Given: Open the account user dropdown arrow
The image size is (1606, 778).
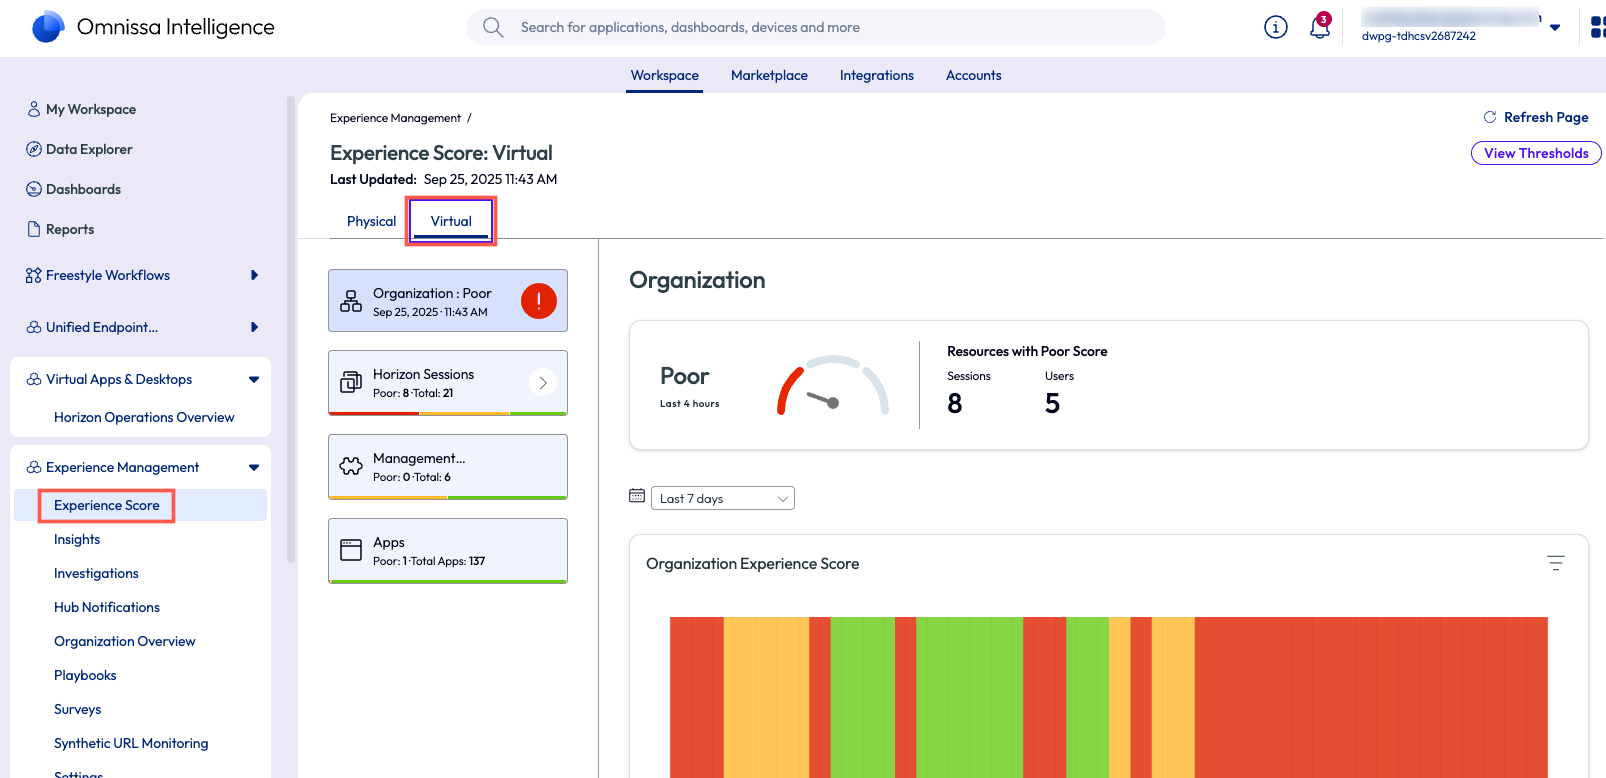Looking at the screenshot, I should click(x=1554, y=28).
